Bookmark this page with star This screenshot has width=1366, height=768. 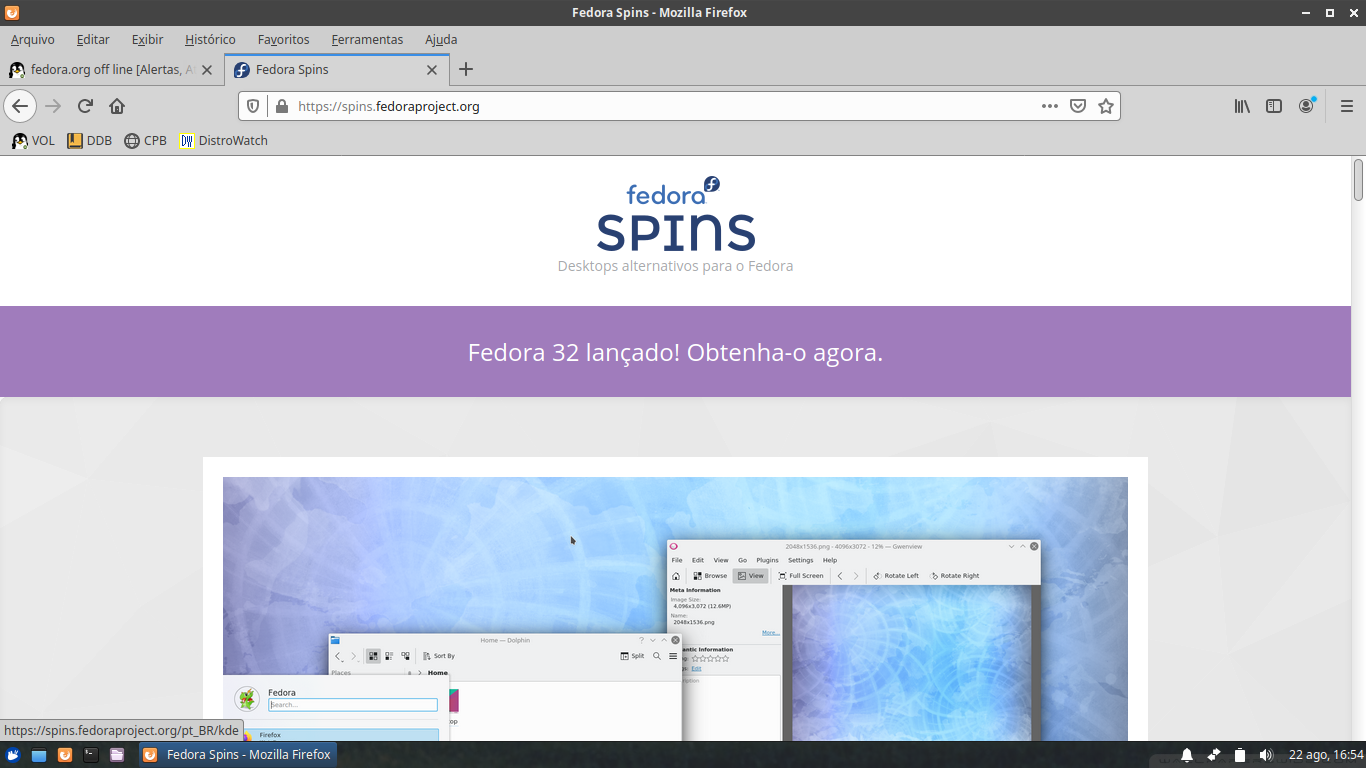point(1106,106)
